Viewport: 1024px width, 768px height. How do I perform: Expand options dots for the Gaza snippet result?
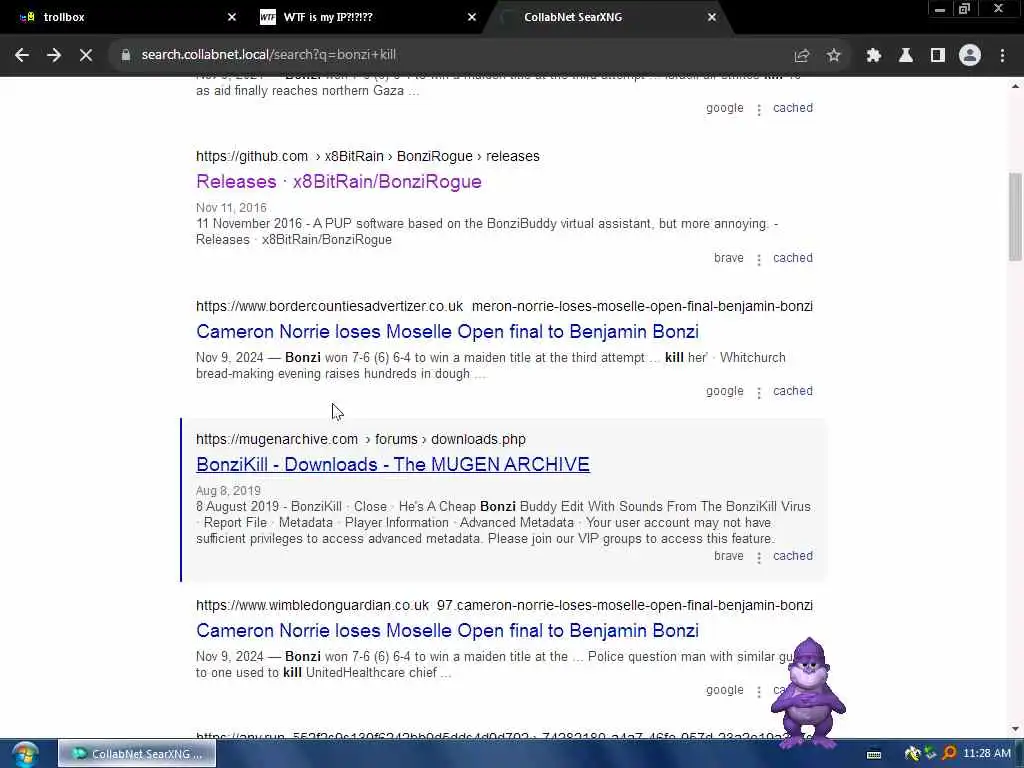[x=759, y=110]
